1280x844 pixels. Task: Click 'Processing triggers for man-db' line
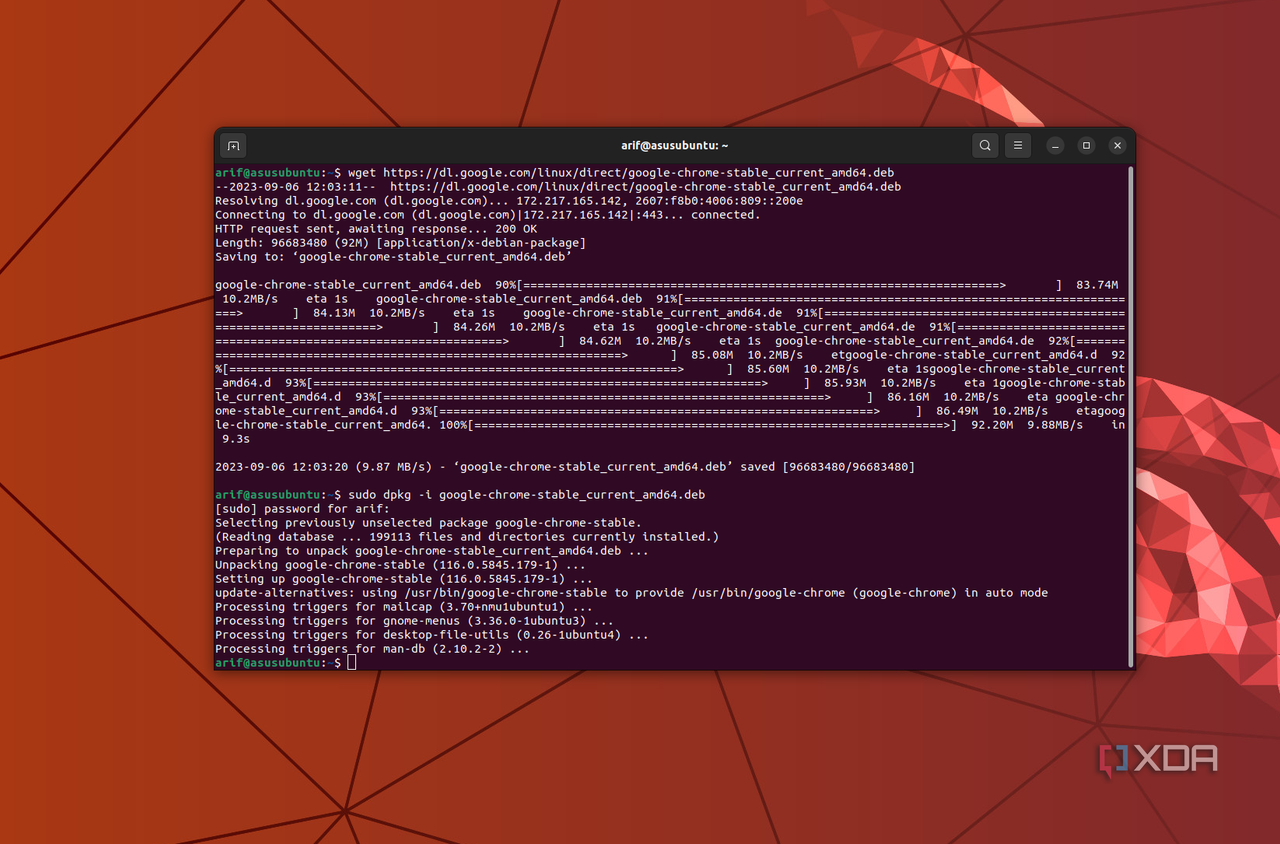(x=372, y=649)
